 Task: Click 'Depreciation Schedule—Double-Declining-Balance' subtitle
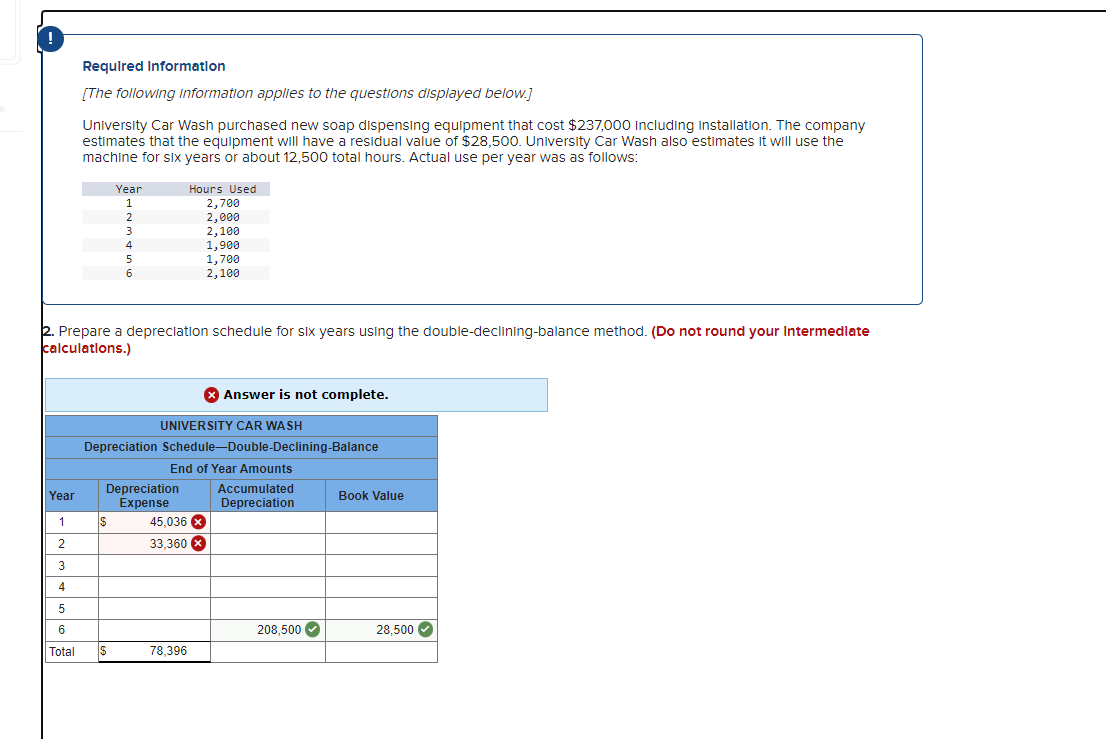231,447
